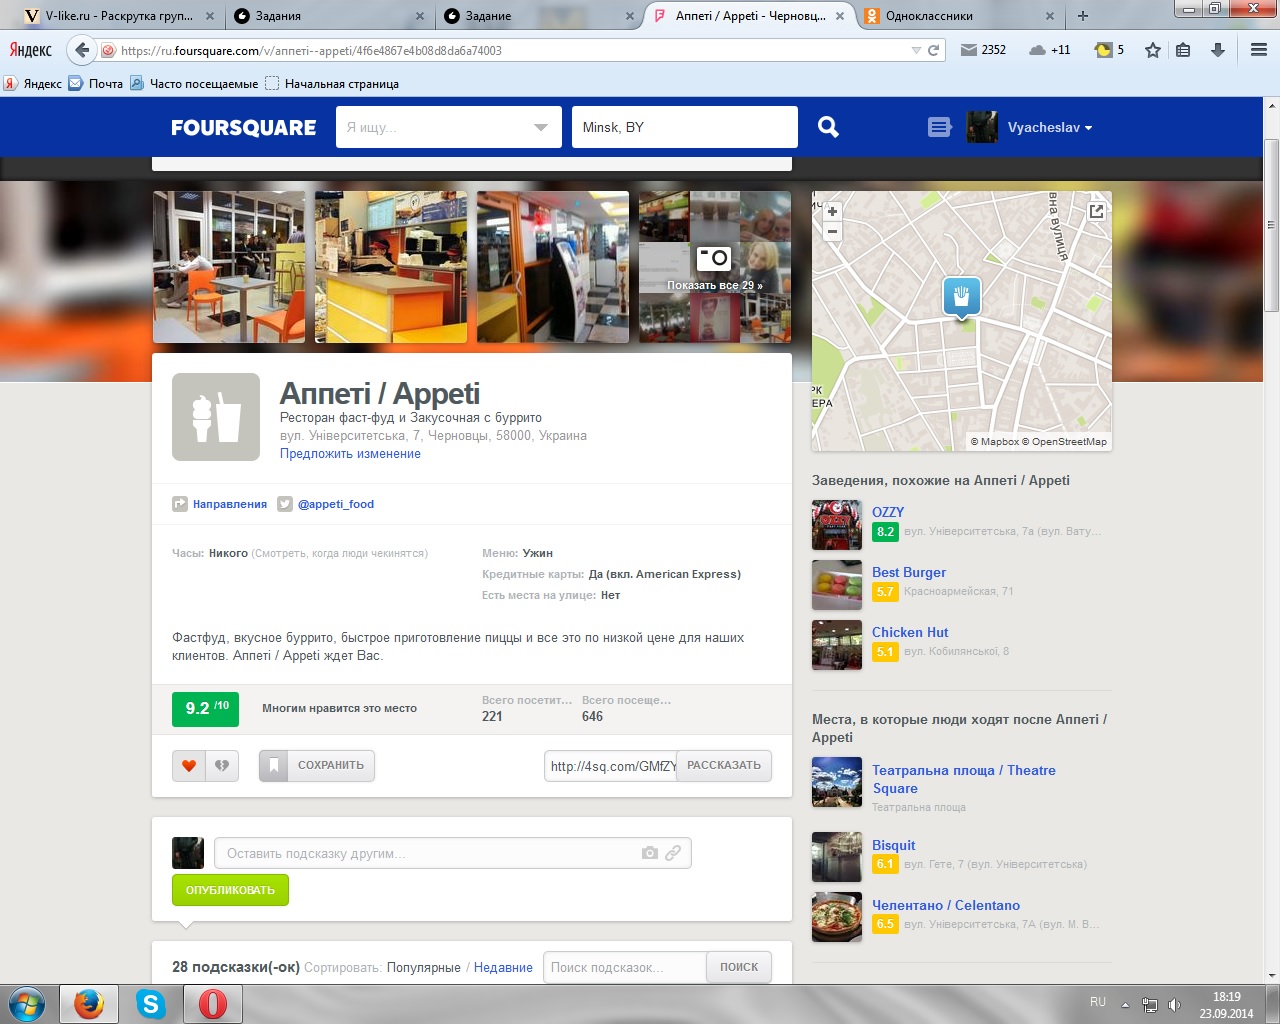This screenshot has width=1280, height=1024.
Task: Click the Minsk, BY location field
Action: [685, 127]
